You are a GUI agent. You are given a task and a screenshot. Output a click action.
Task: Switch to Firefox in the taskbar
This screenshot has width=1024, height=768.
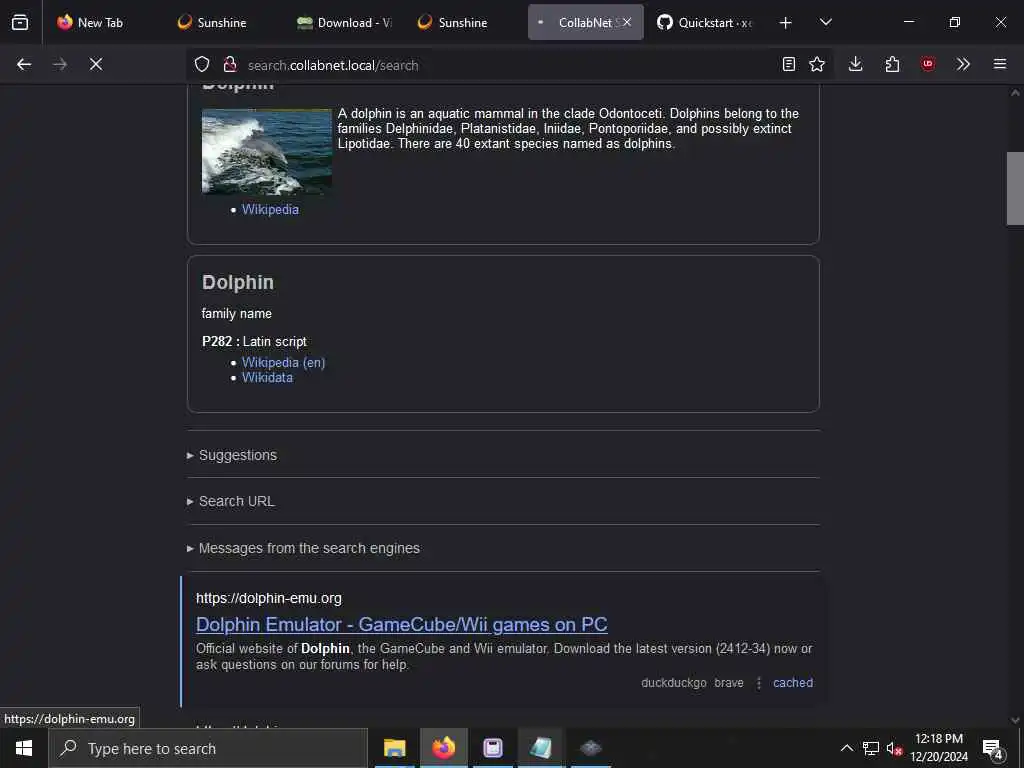click(x=443, y=748)
